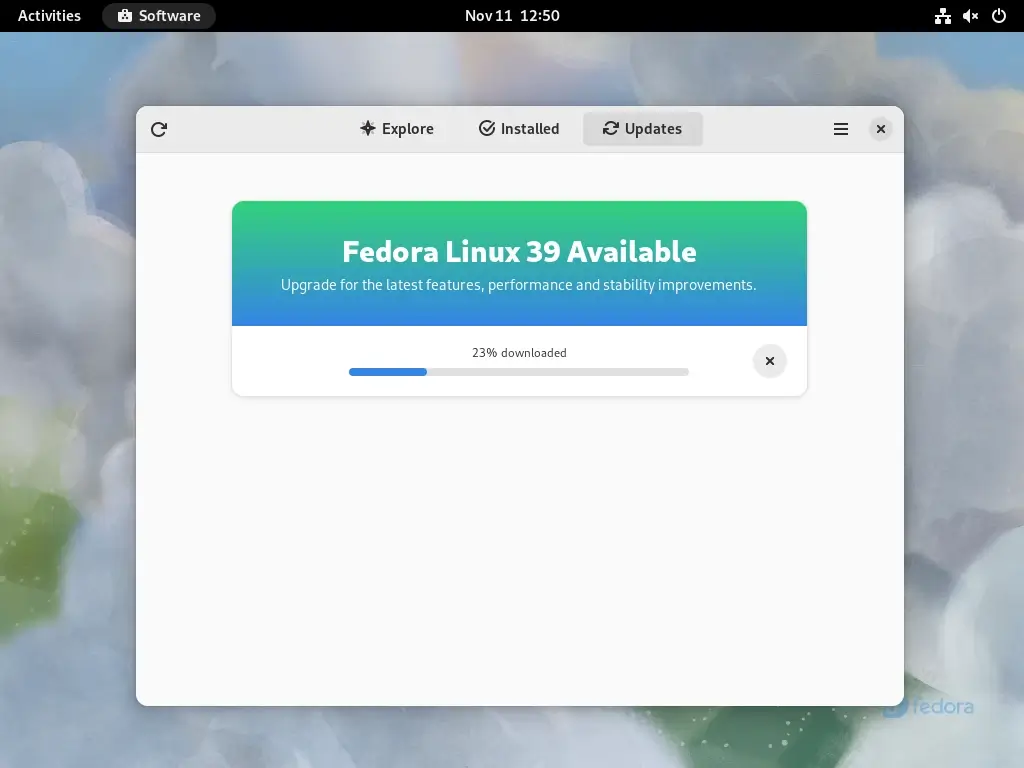The height and width of the screenshot is (768, 1024).
Task: Open the power menu icon
Action: coord(999,16)
